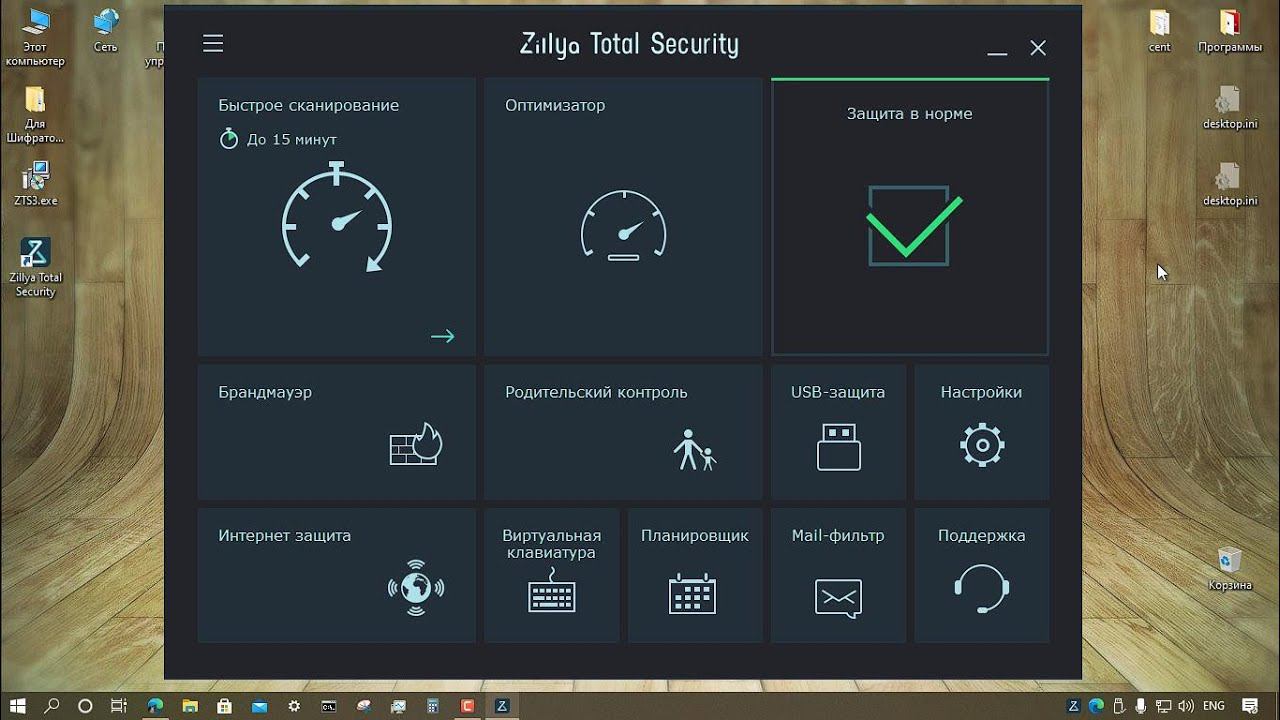Click the Интернет защита tile label
Viewport: 1280px width, 720px height.
[285, 536]
